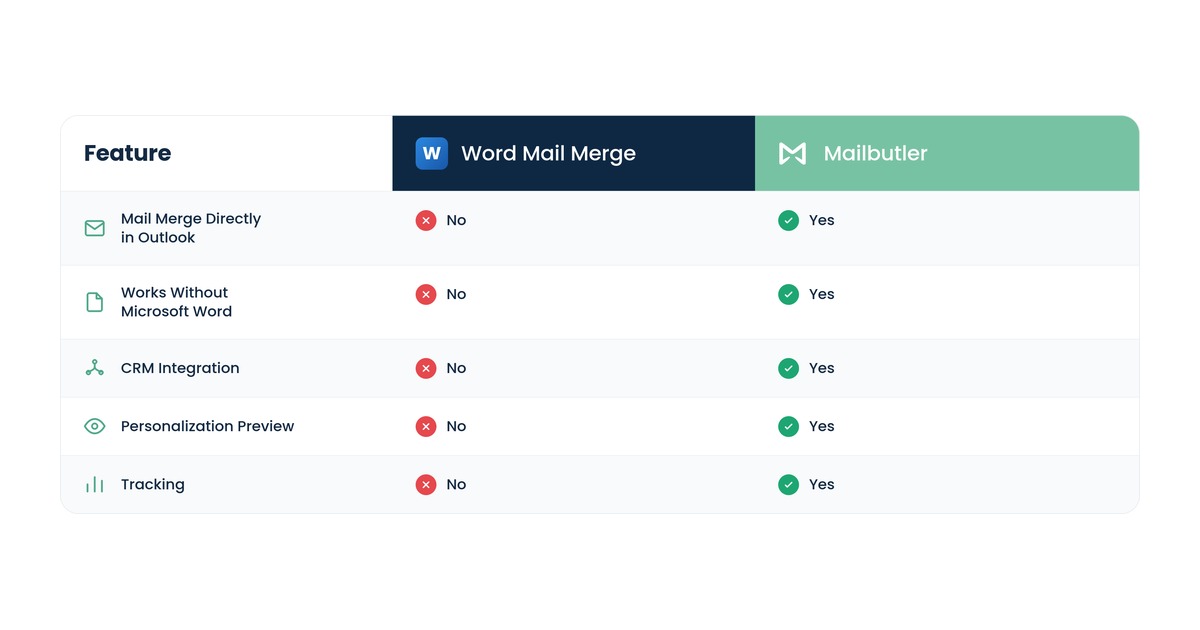Click green check in Personalization Preview row

(x=789, y=426)
